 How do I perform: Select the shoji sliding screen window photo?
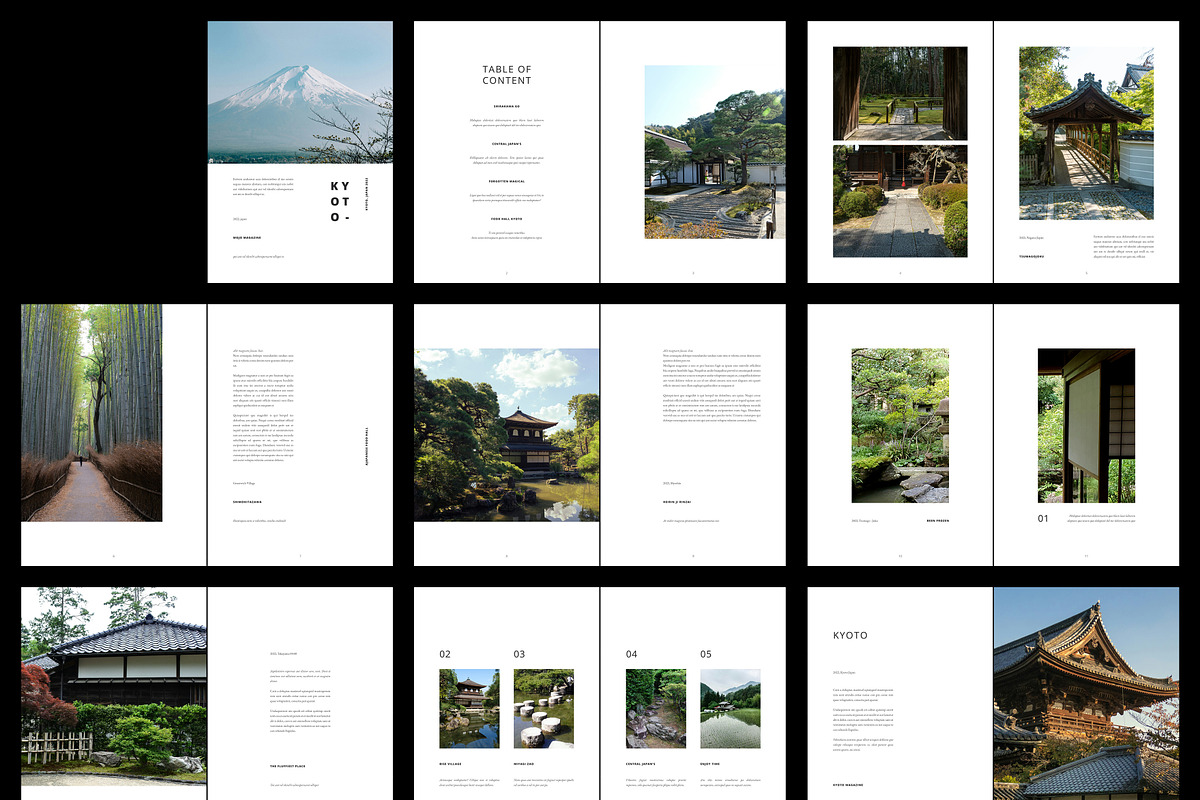[x=1086, y=425]
